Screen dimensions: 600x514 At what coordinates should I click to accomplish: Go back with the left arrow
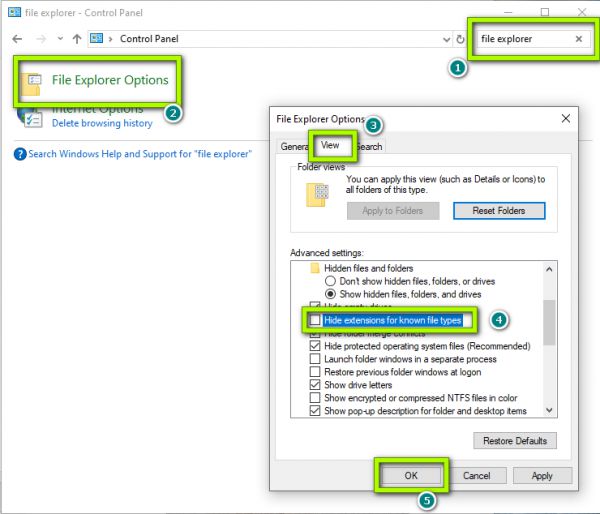pyautogui.click(x=17, y=39)
